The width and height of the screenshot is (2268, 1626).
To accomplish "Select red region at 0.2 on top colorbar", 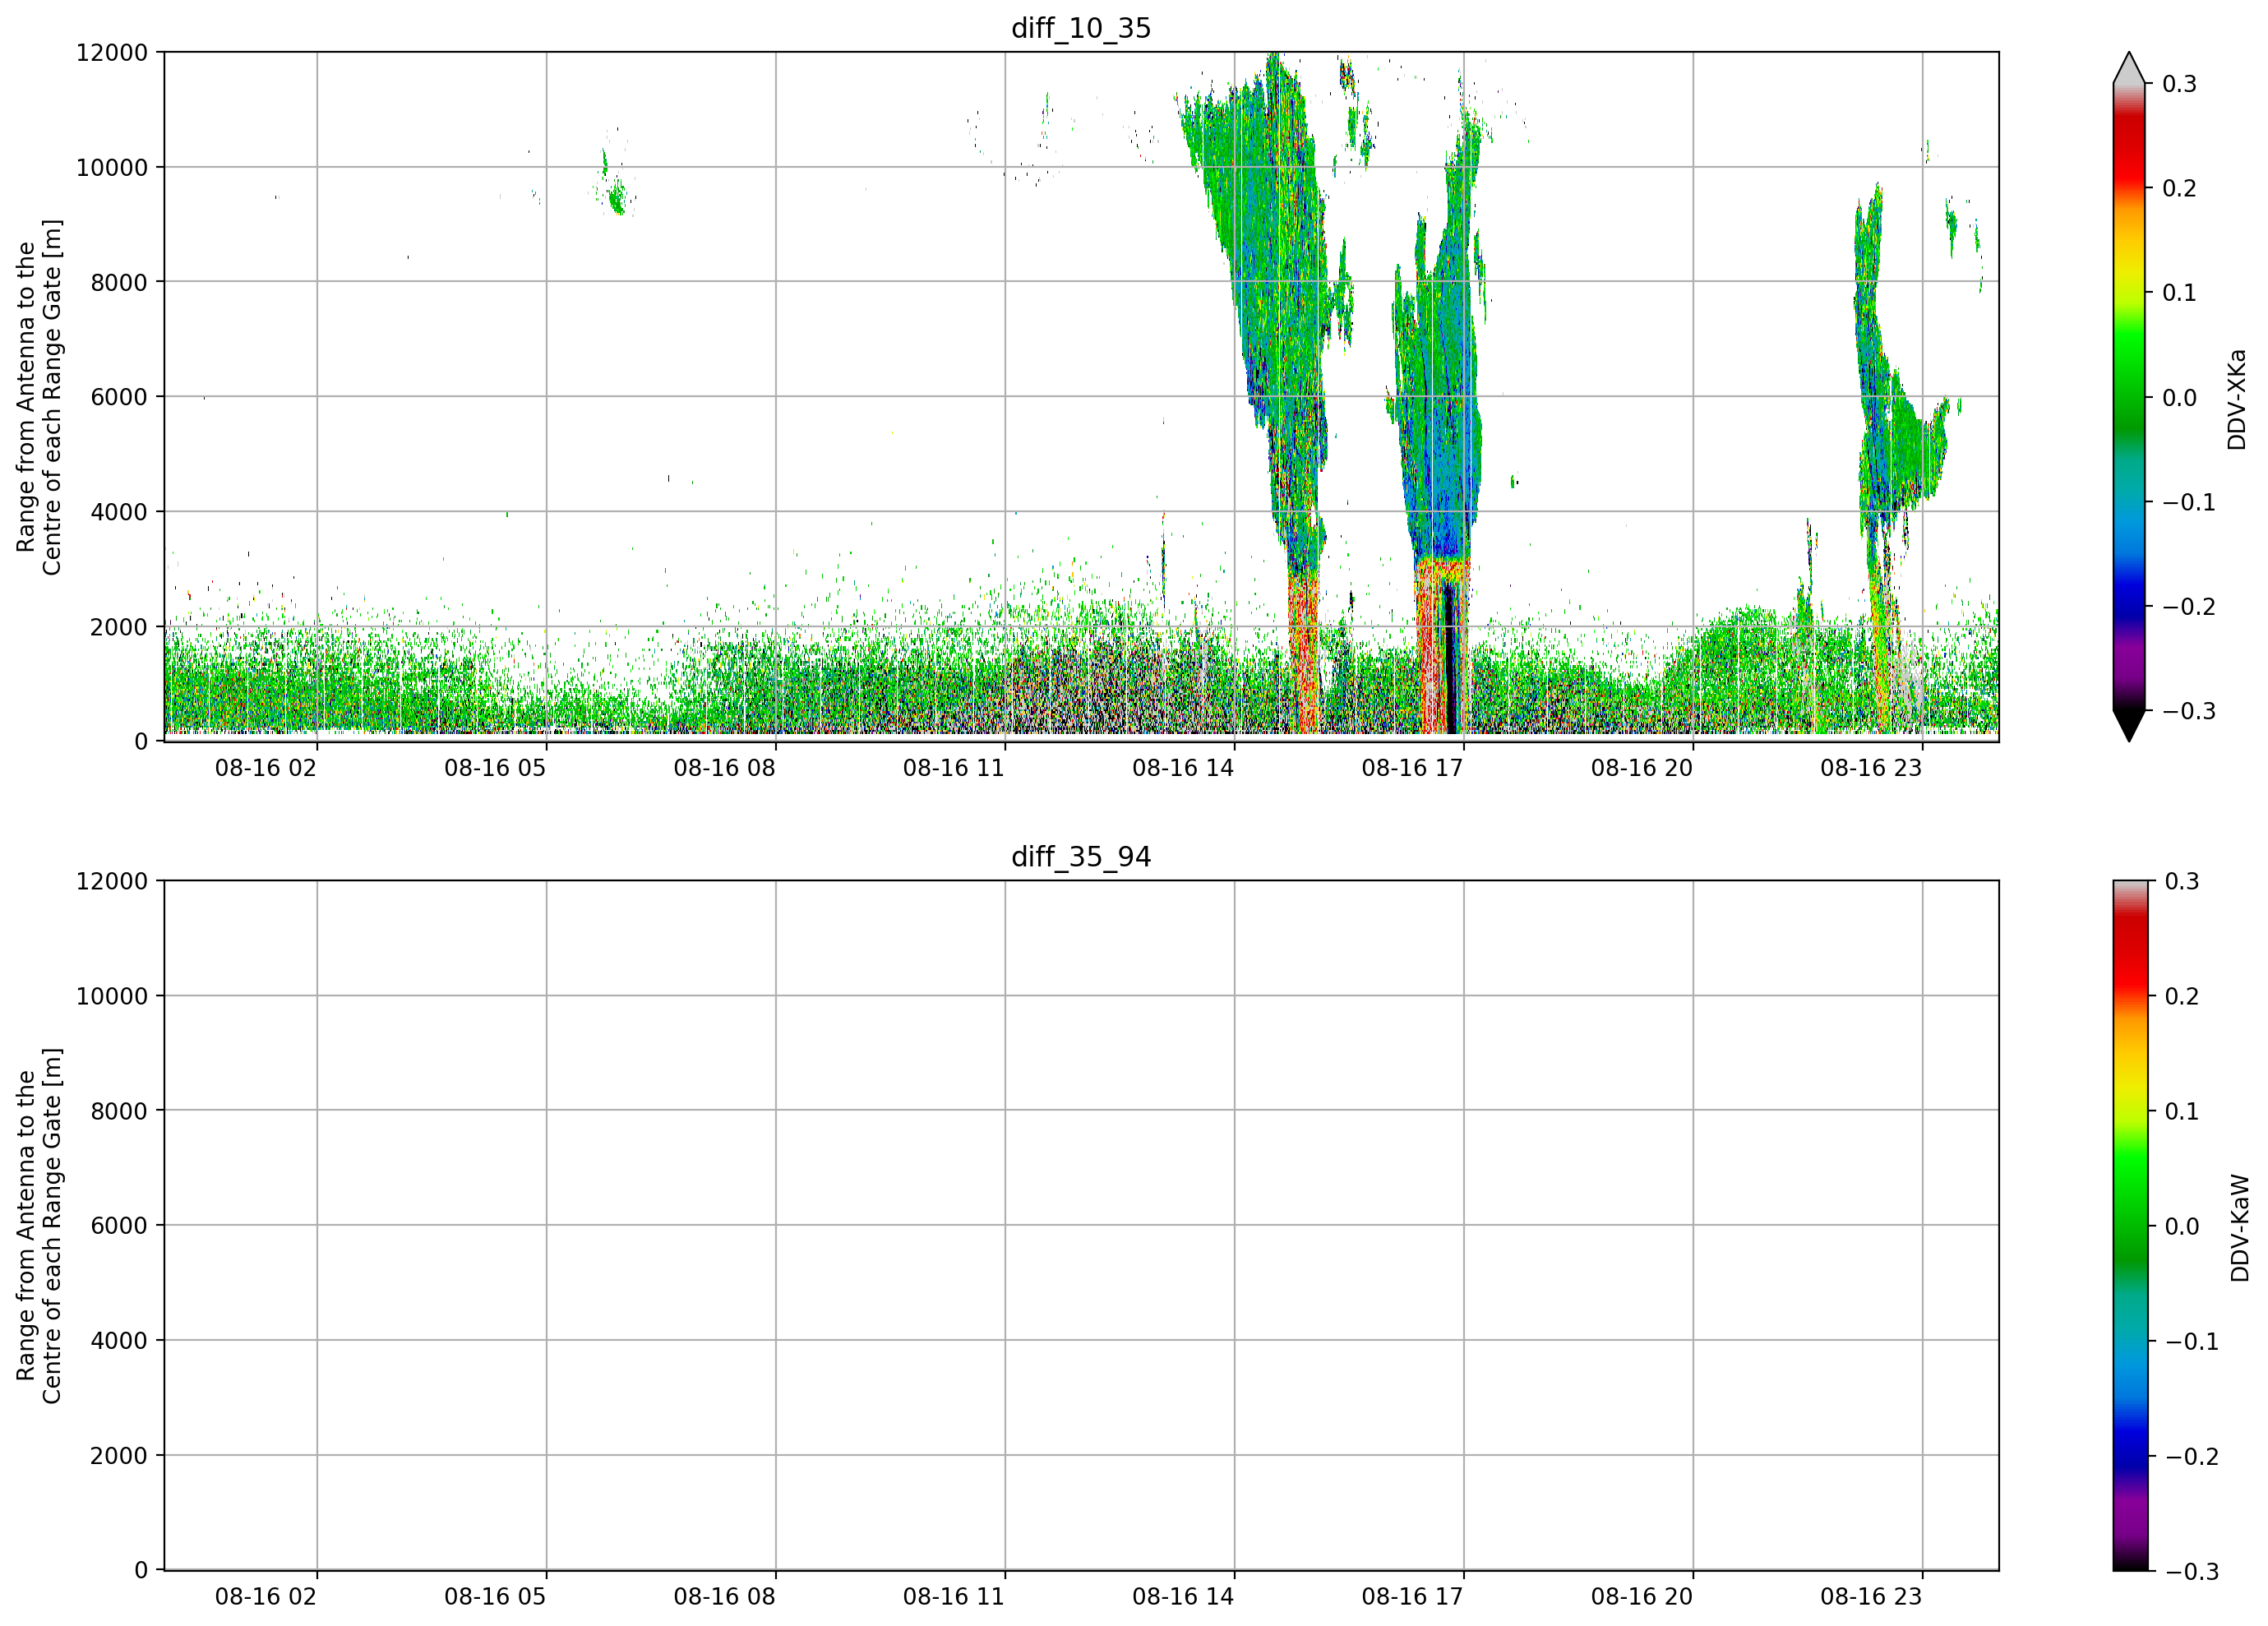I will 2129,188.
